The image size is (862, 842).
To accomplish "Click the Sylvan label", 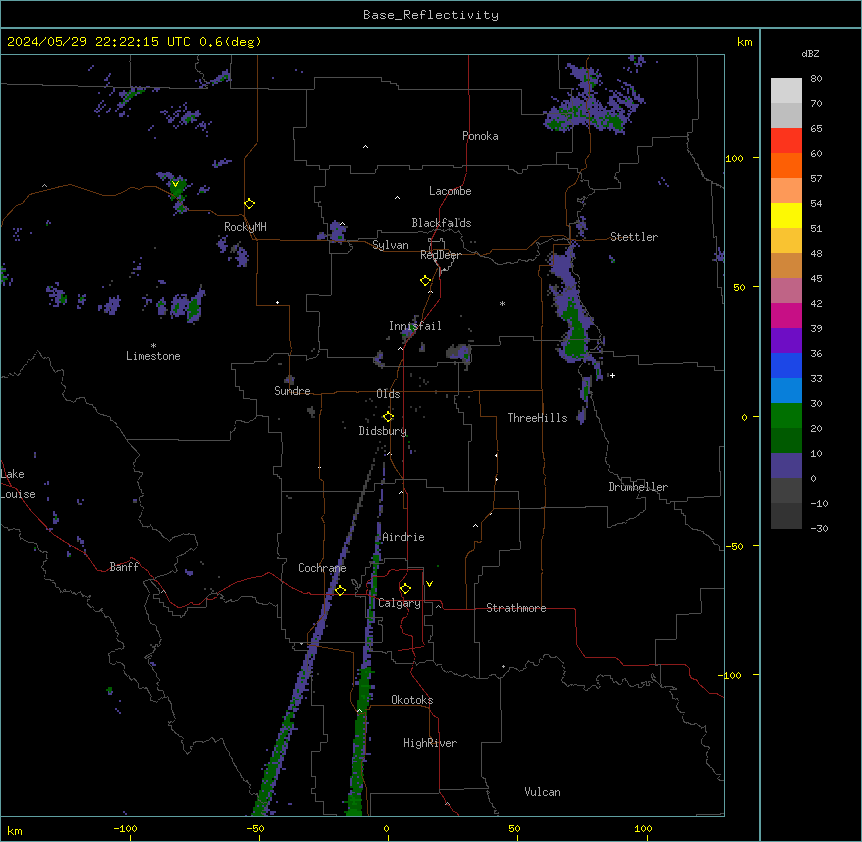I will [x=390, y=245].
